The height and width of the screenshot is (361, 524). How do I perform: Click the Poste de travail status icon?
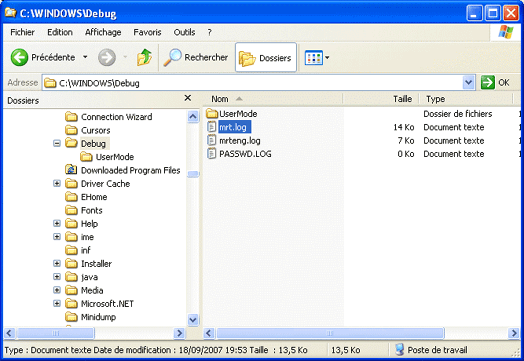point(399,350)
